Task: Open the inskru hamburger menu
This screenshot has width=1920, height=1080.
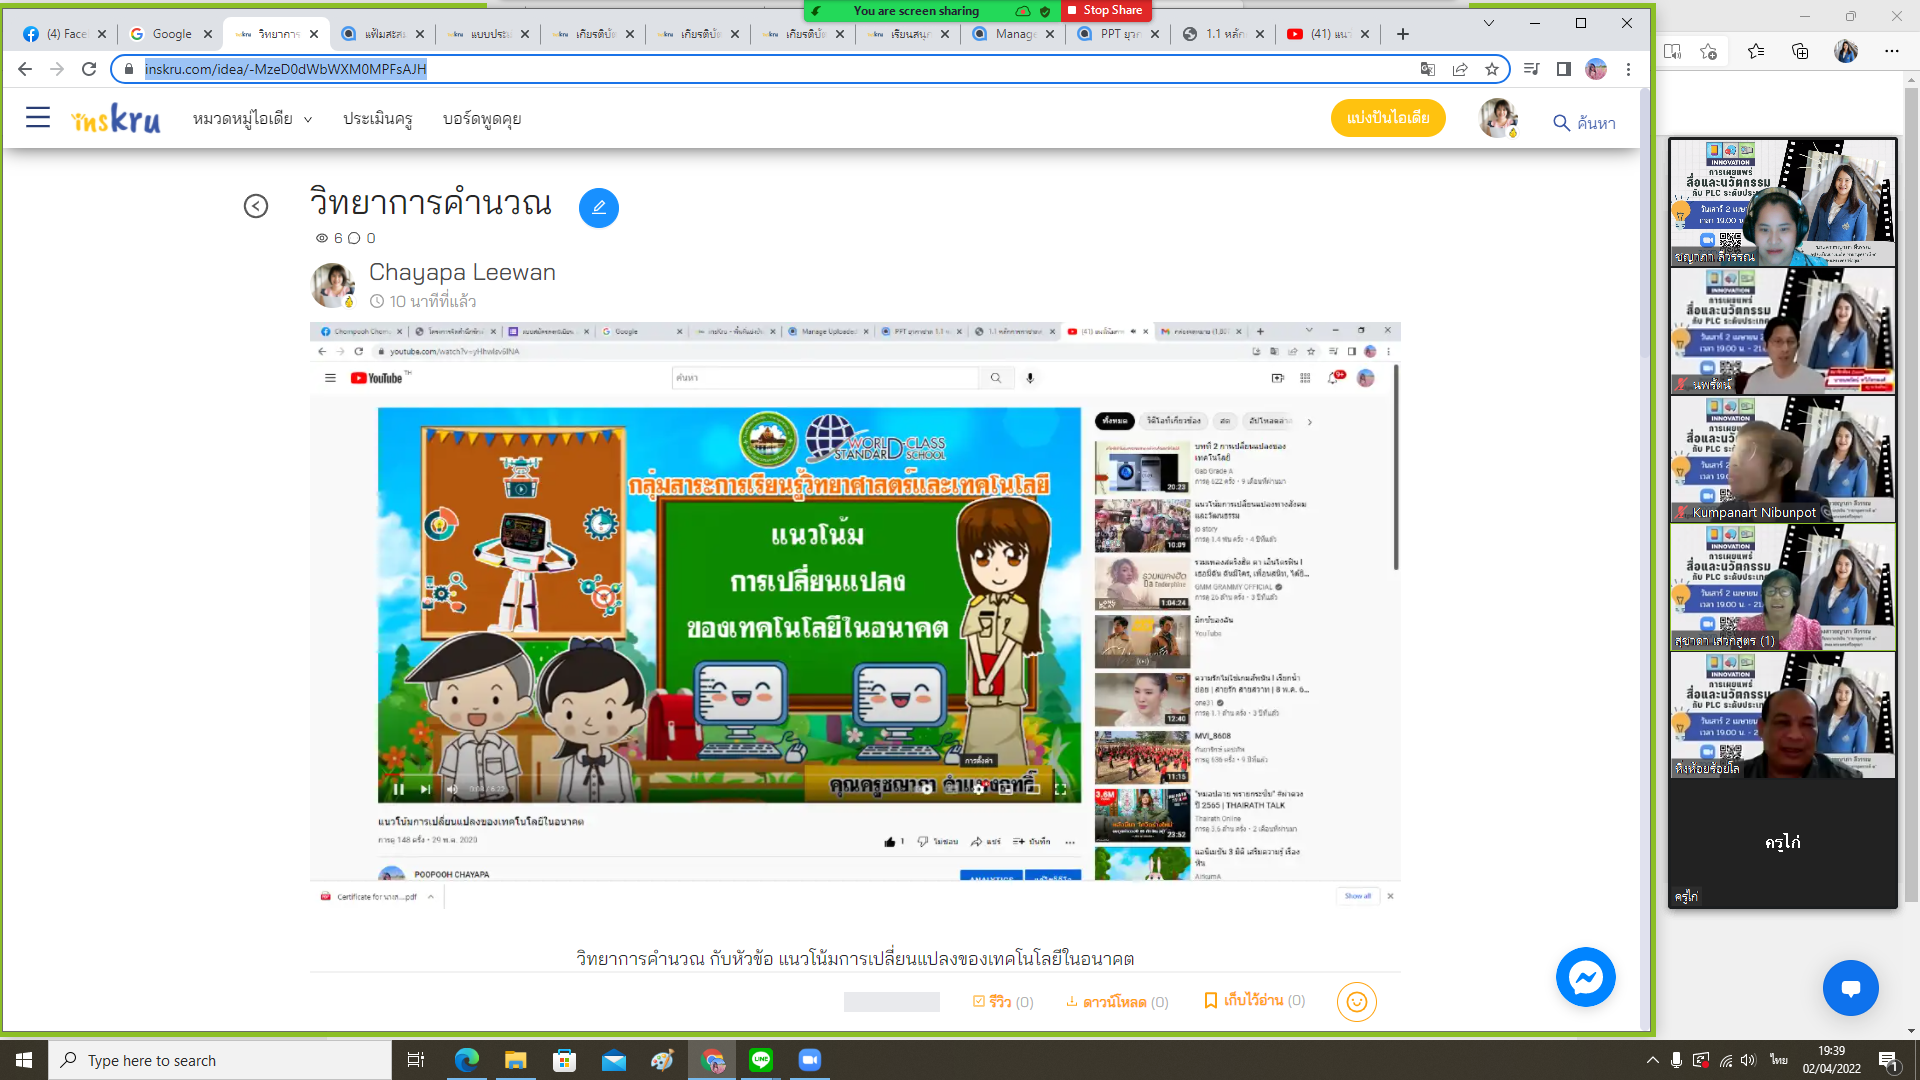Action: [x=37, y=117]
